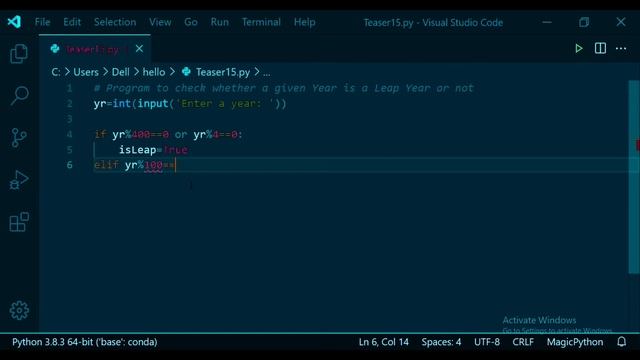
Task: Click the Users breadcrumb segment
Action: (86, 72)
